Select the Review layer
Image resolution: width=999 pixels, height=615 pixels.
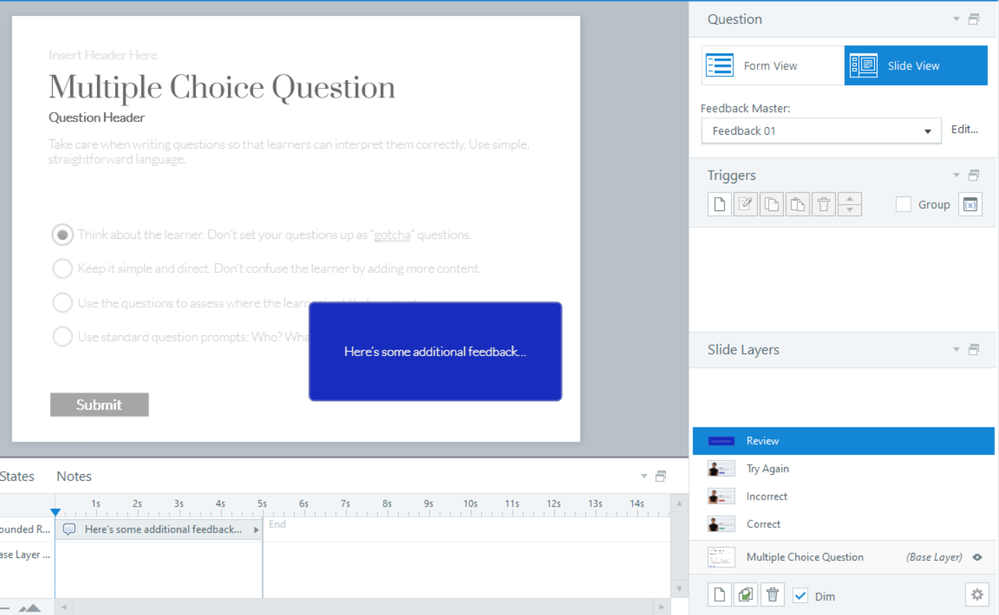pyautogui.click(x=844, y=441)
